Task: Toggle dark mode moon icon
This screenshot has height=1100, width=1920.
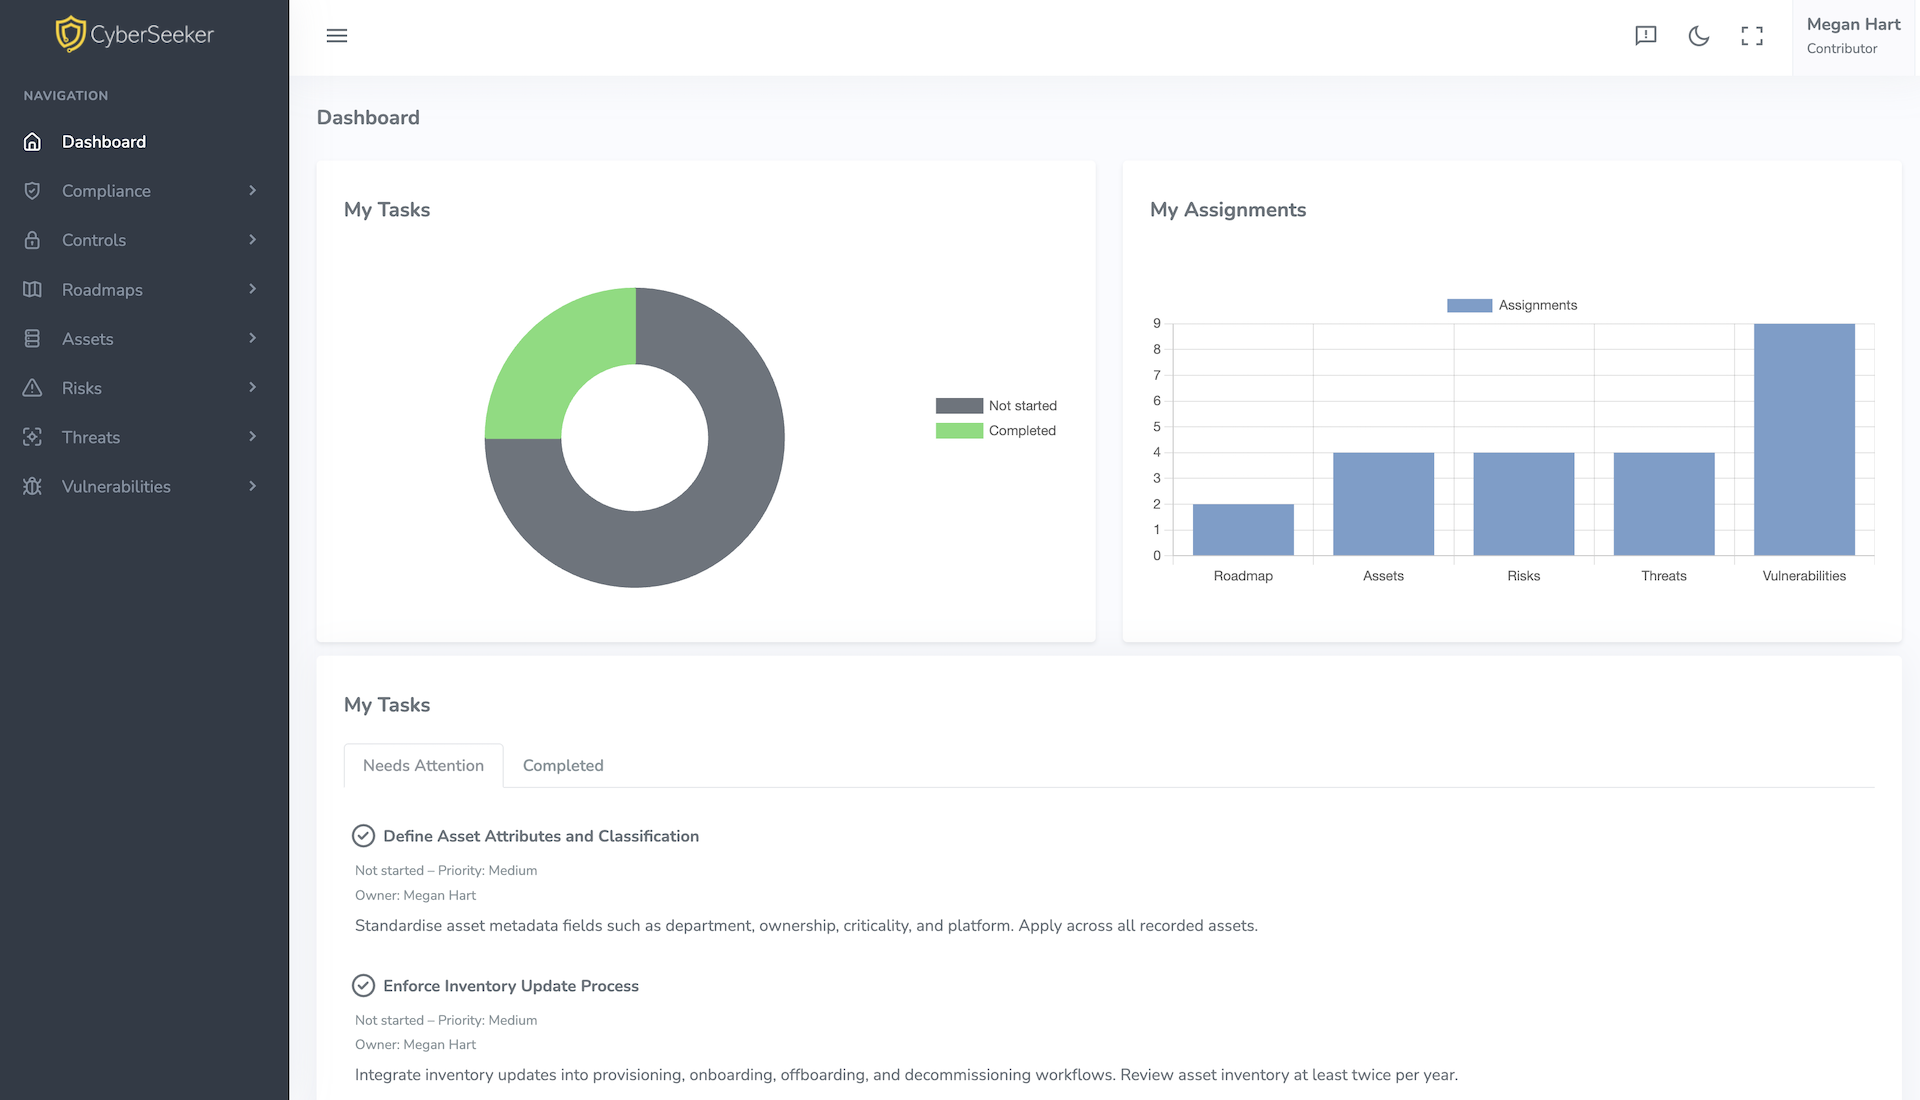Action: coord(1698,36)
